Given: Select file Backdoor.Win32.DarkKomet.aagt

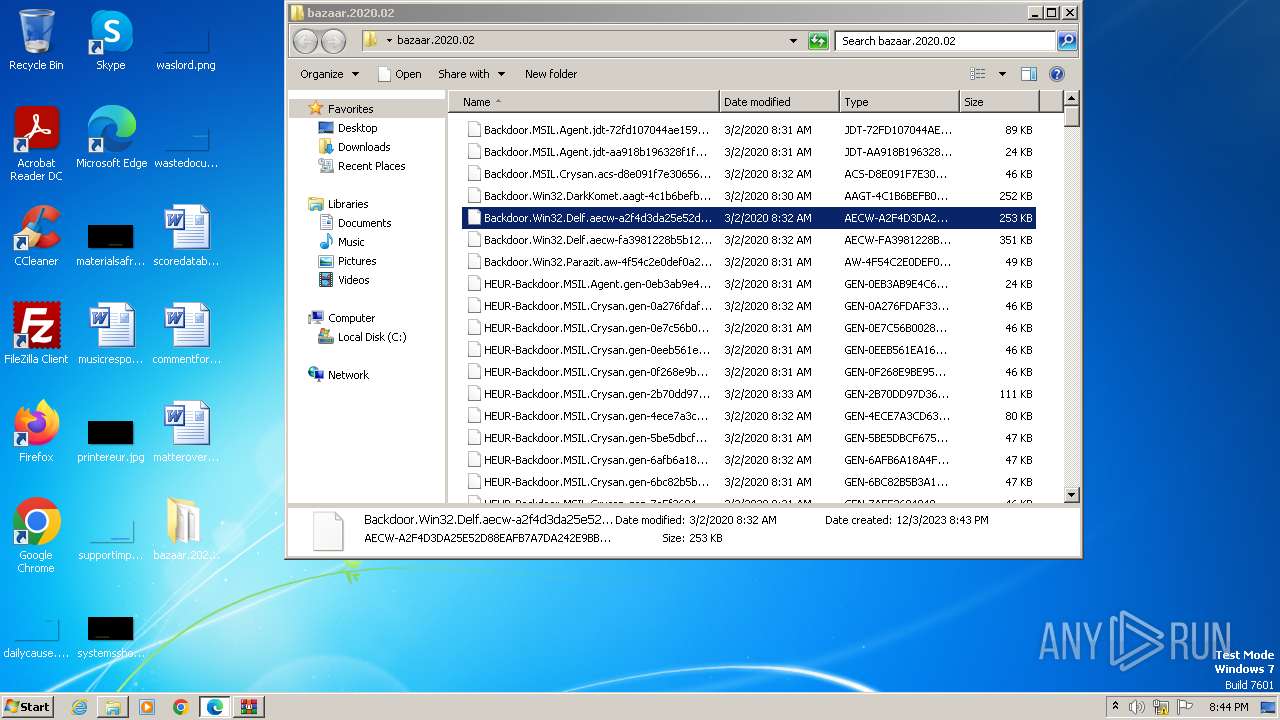Looking at the screenshot, I should coord(749,196).
